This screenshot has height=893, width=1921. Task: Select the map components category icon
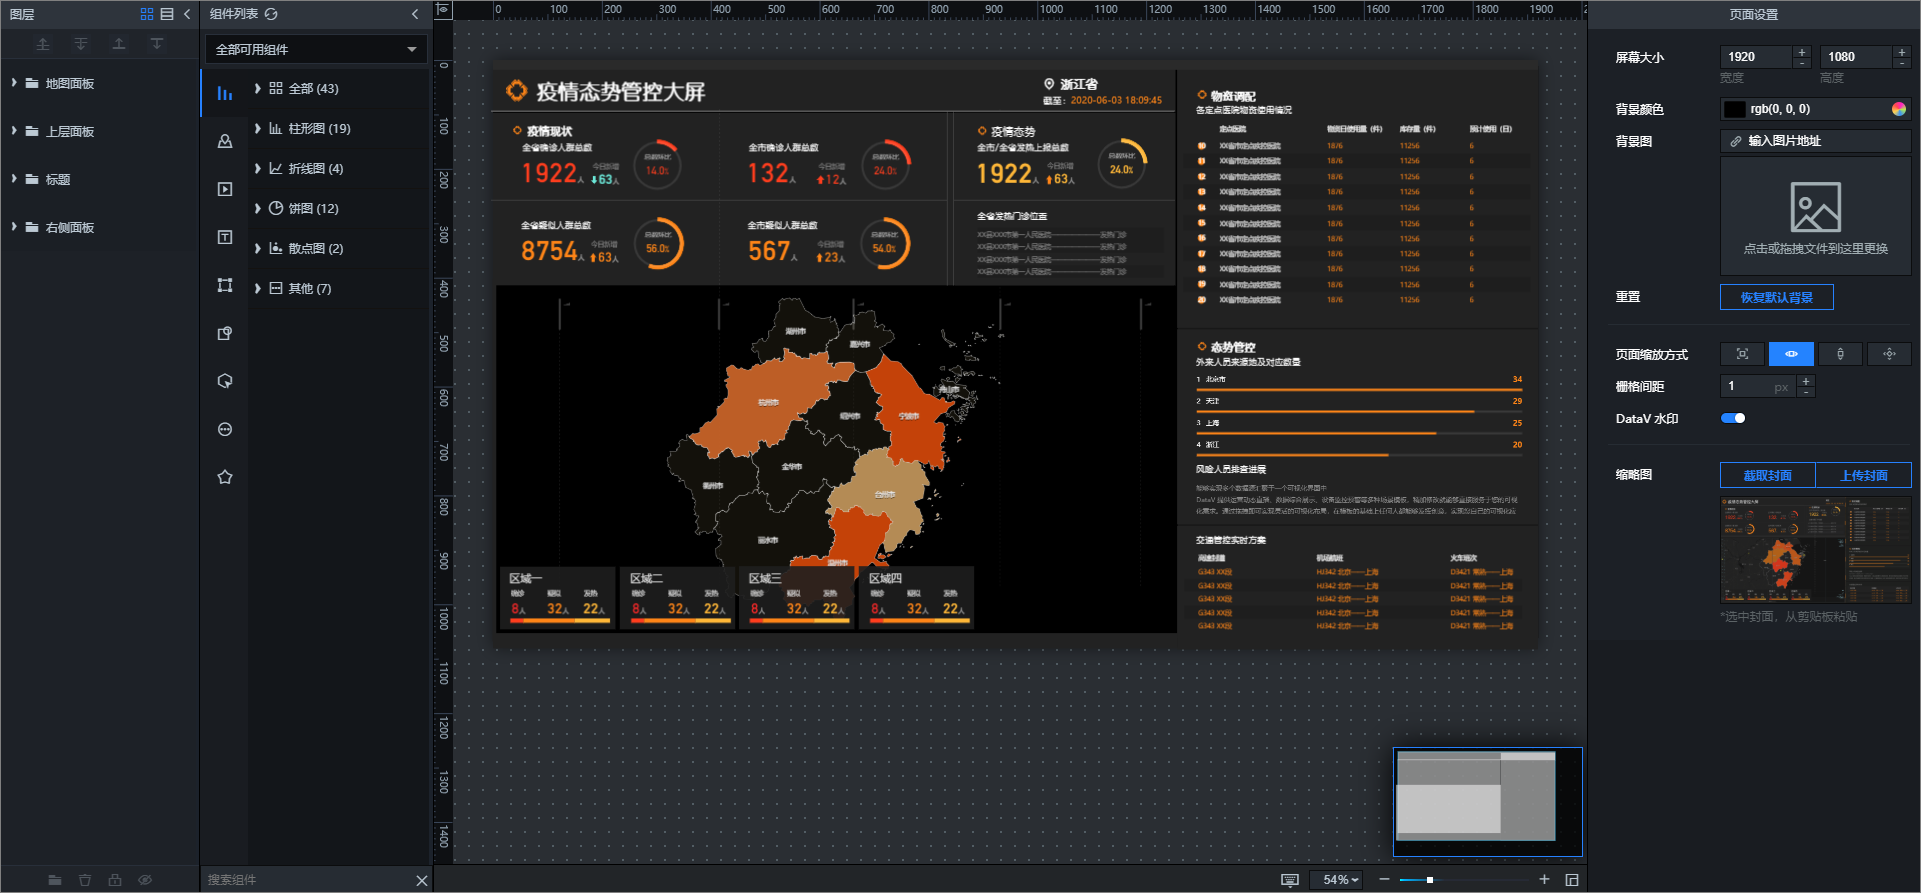coord(225,141)
